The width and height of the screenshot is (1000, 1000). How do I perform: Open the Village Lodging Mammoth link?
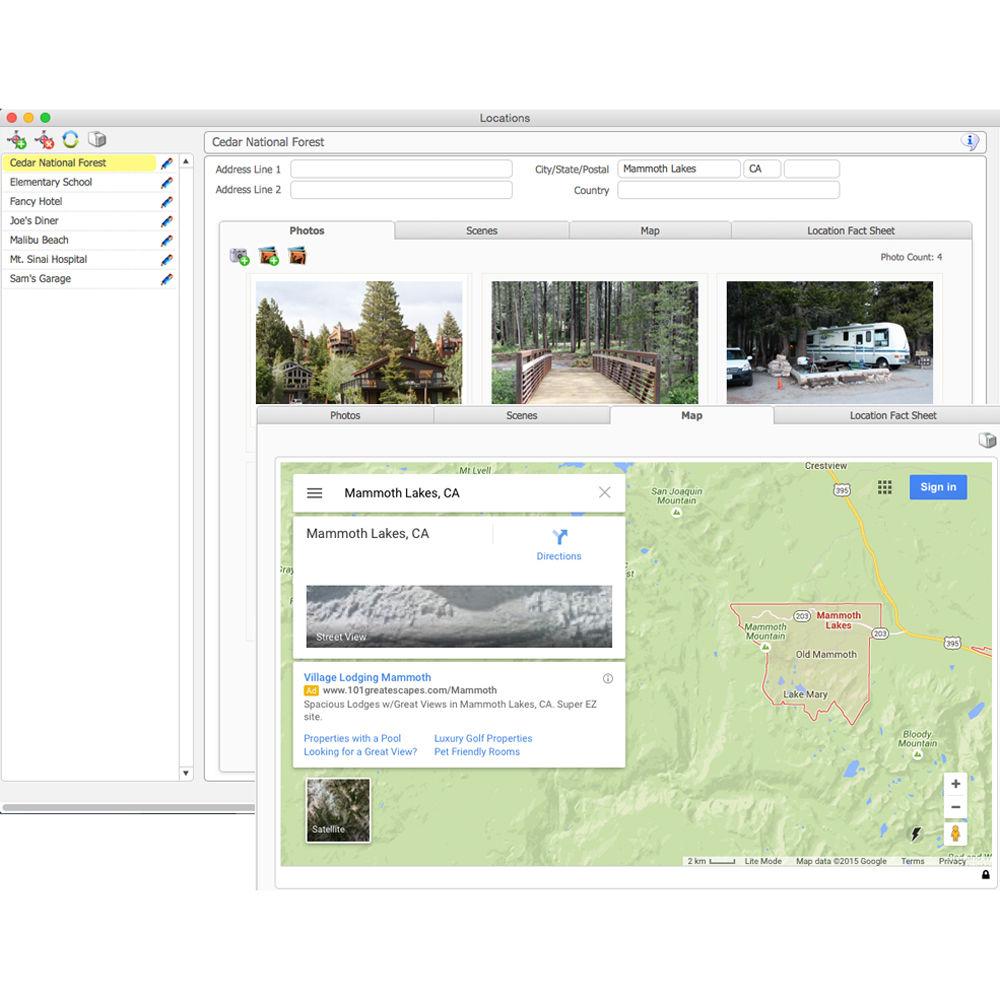(x=367, y=677)
